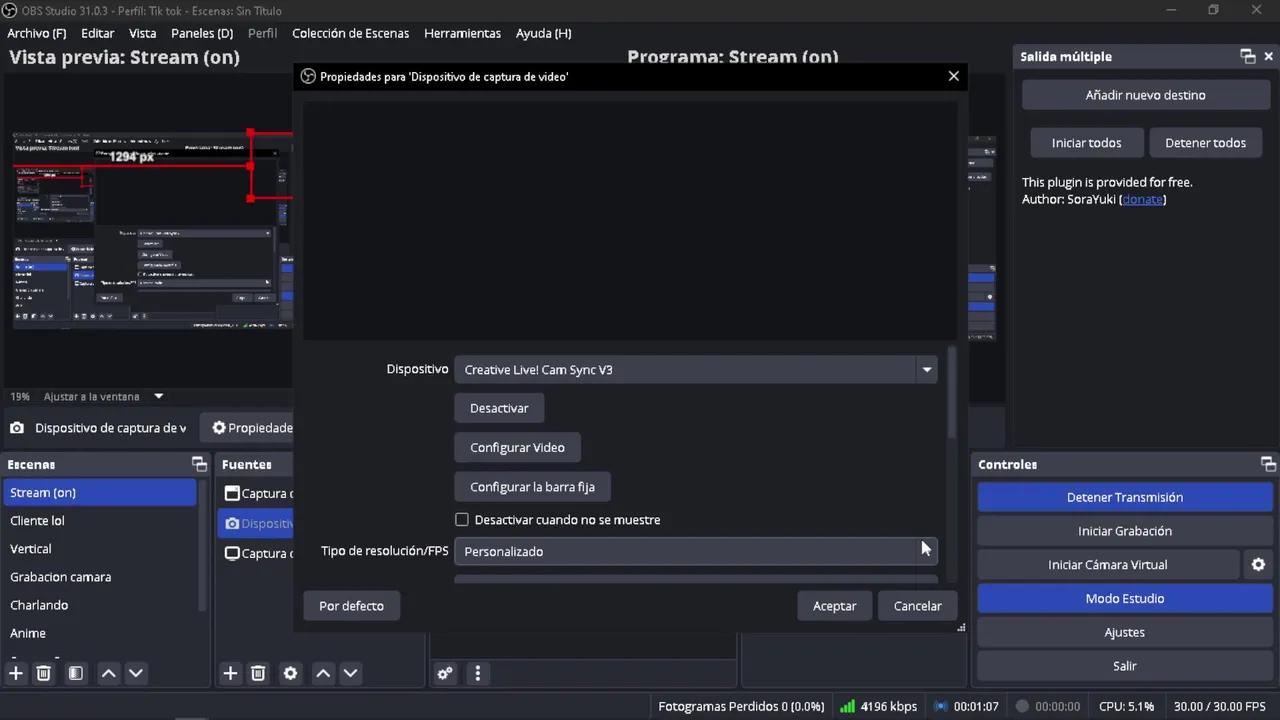Open the Tipo de resolución/FPS dropdown
Screen dimensions: 1280x720
click(696, 551)
